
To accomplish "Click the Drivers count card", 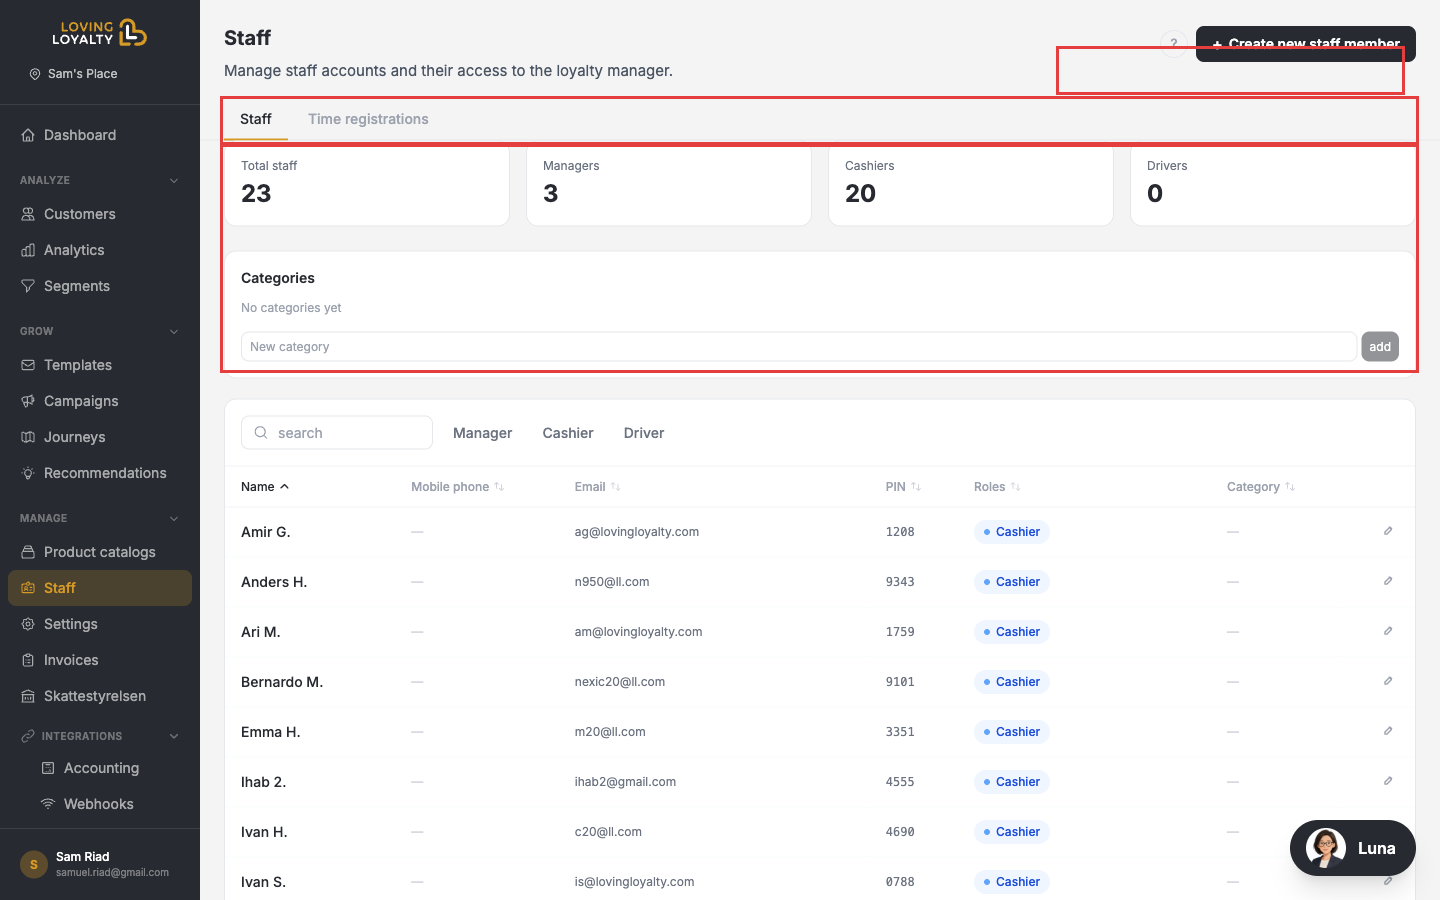I will point(1273,185).
